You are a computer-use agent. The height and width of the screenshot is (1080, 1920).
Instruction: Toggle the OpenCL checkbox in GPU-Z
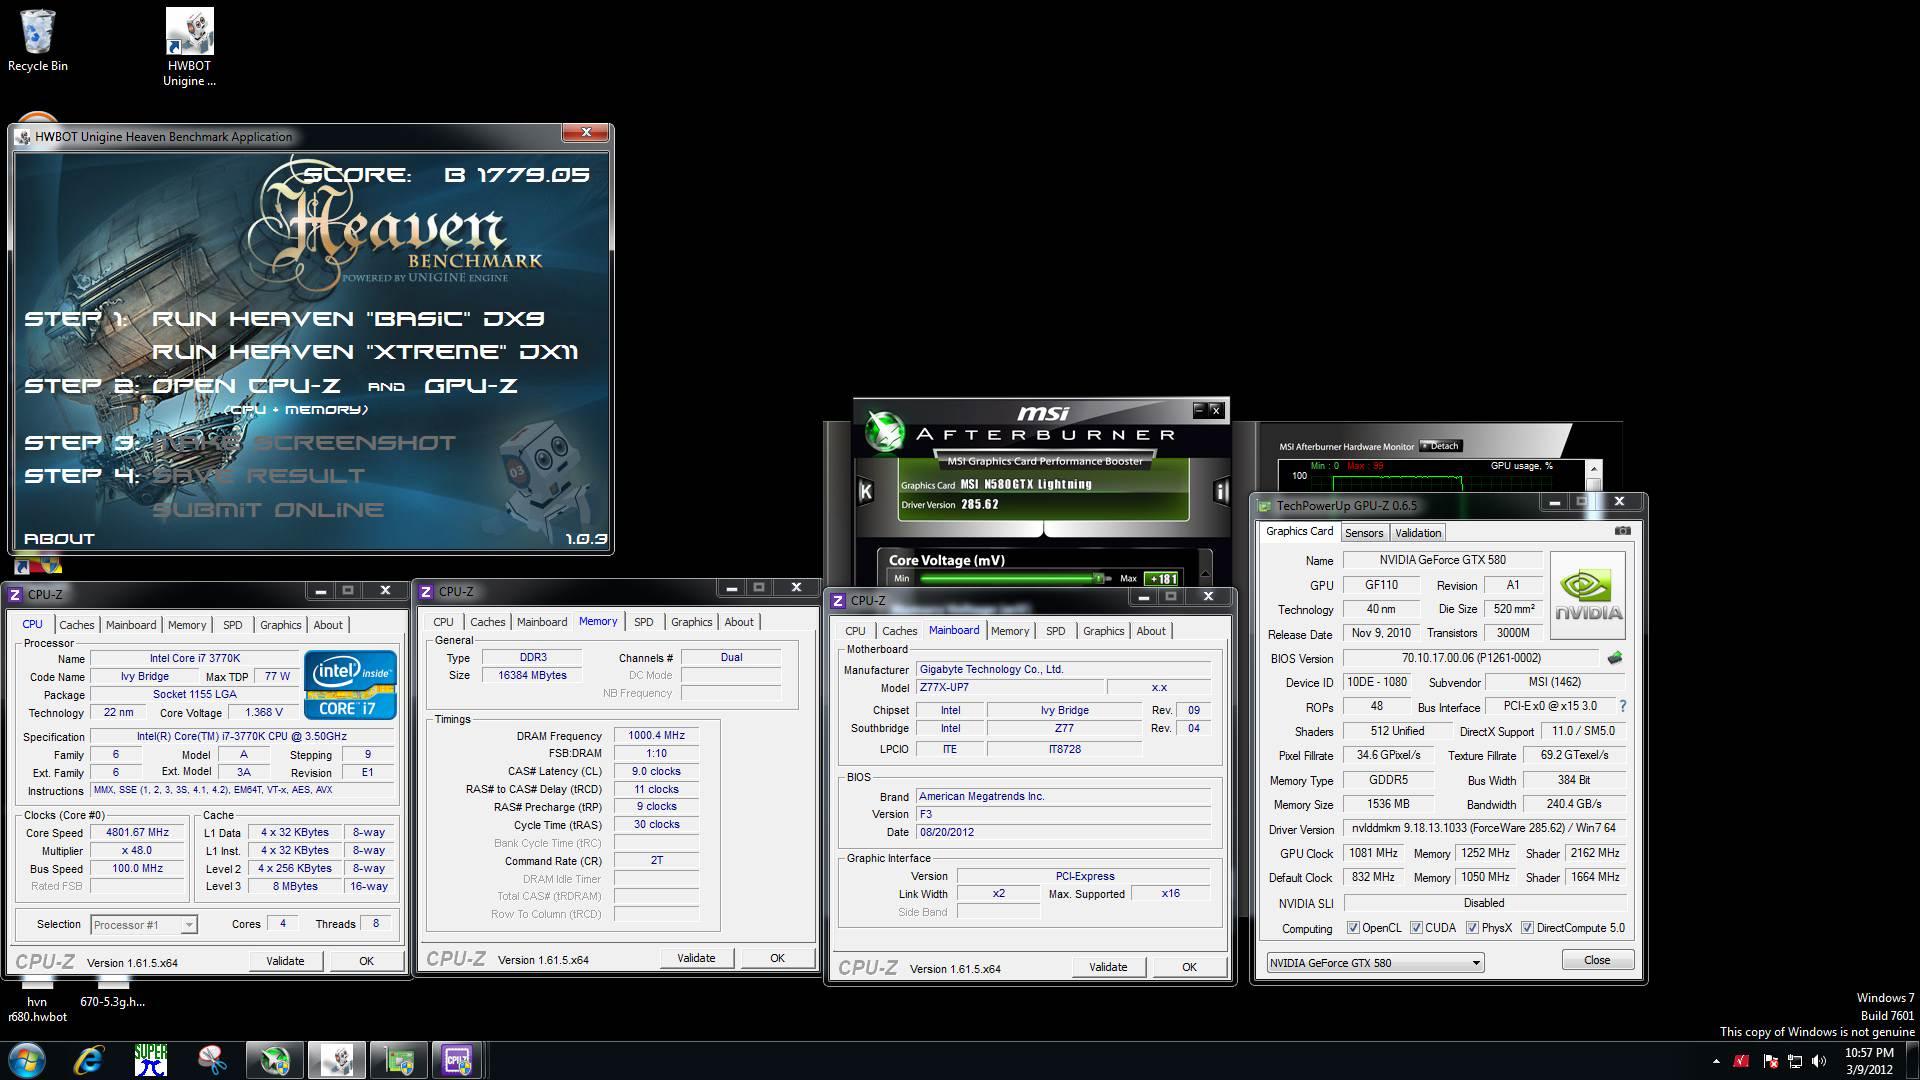point(1353,928)
